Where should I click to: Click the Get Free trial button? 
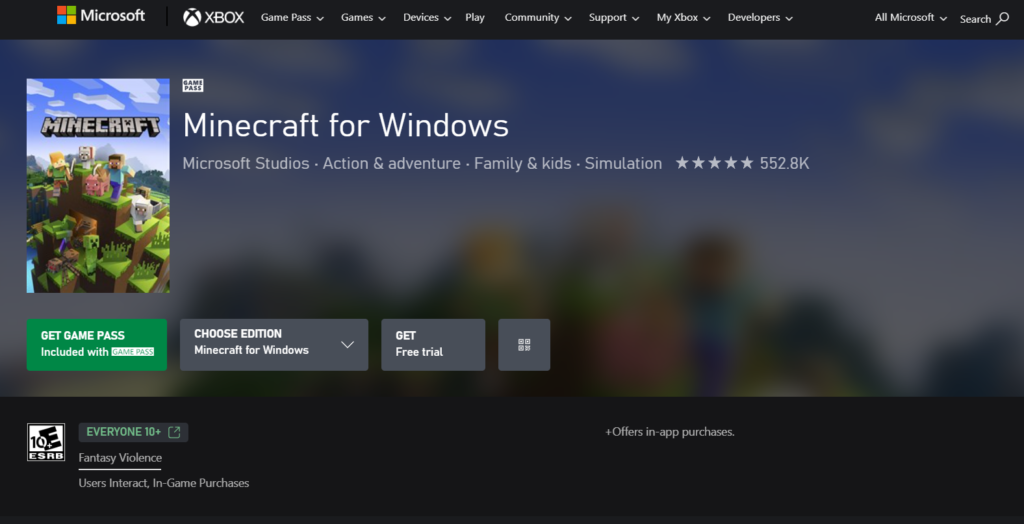[433, 345]
